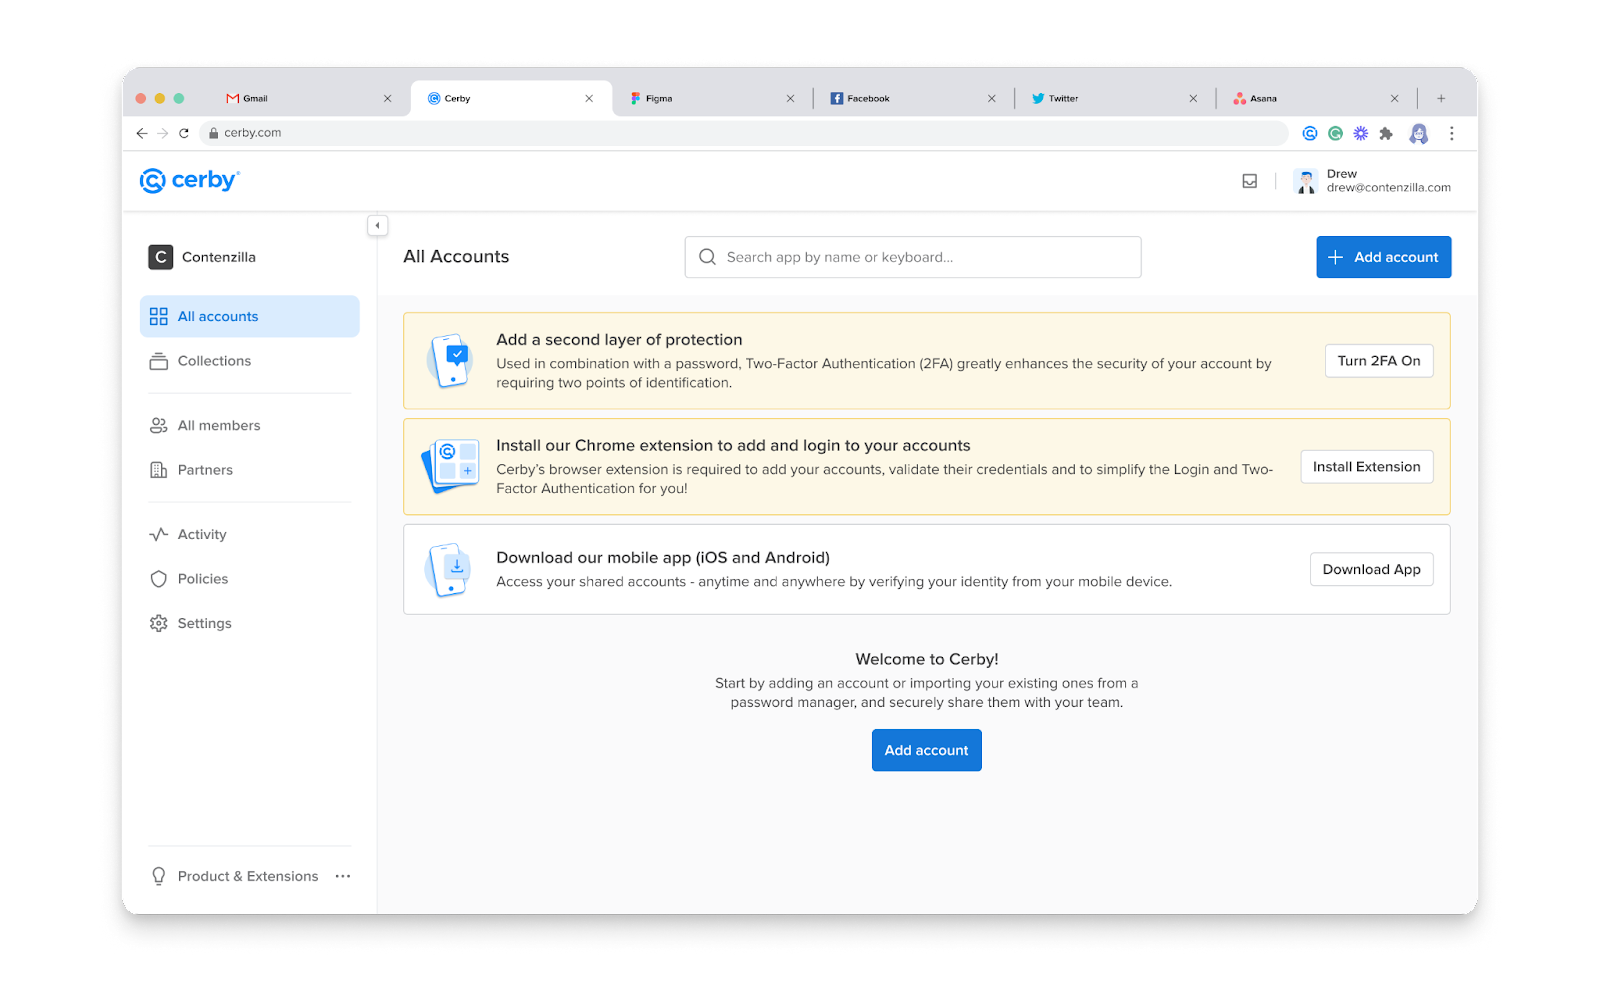Switch to the Asana browser tab
This screenshot has height=982, width=1600.
tap(1315, 98)
